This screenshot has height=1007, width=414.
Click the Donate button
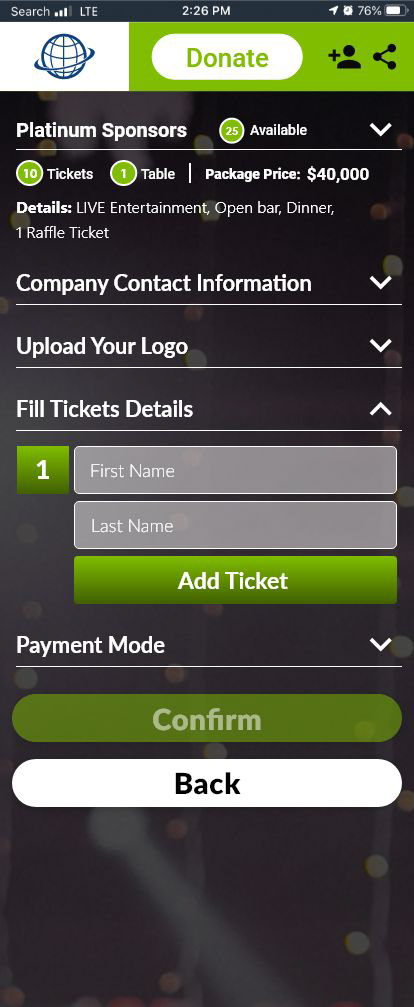click(x=227, y=57)
